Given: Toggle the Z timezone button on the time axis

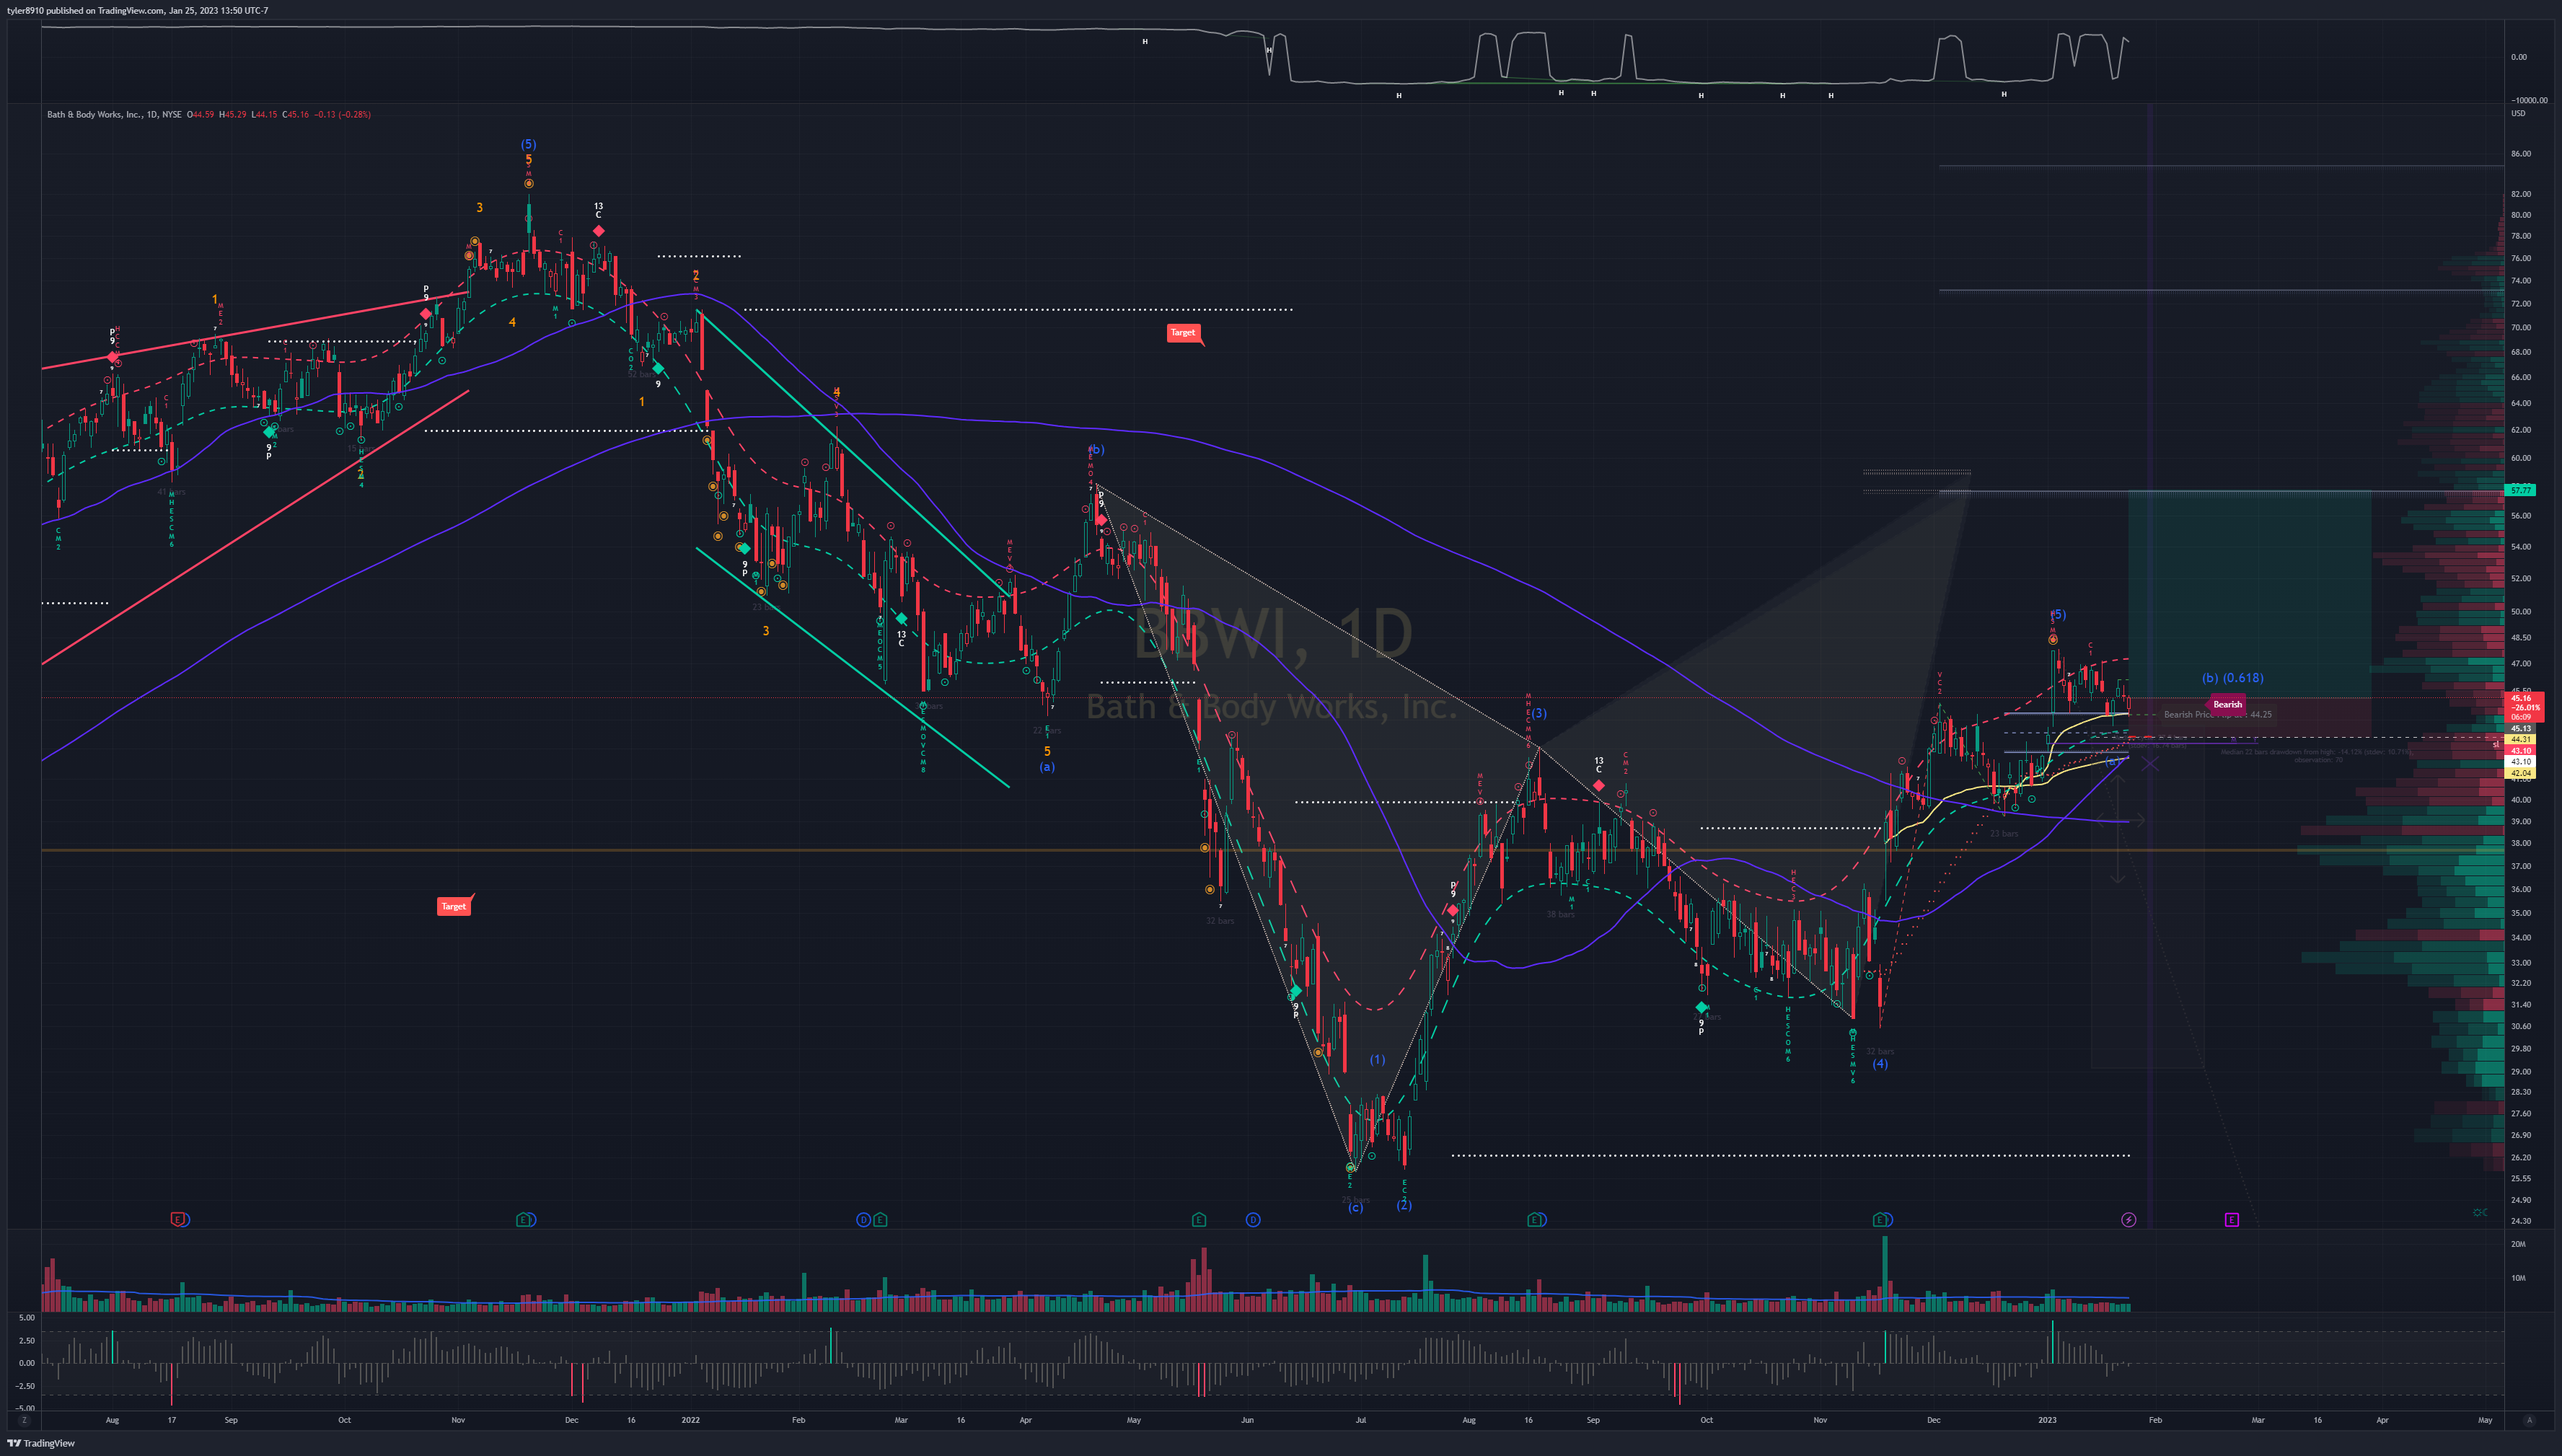Looking at the screenshot, I should point(25,1420).
